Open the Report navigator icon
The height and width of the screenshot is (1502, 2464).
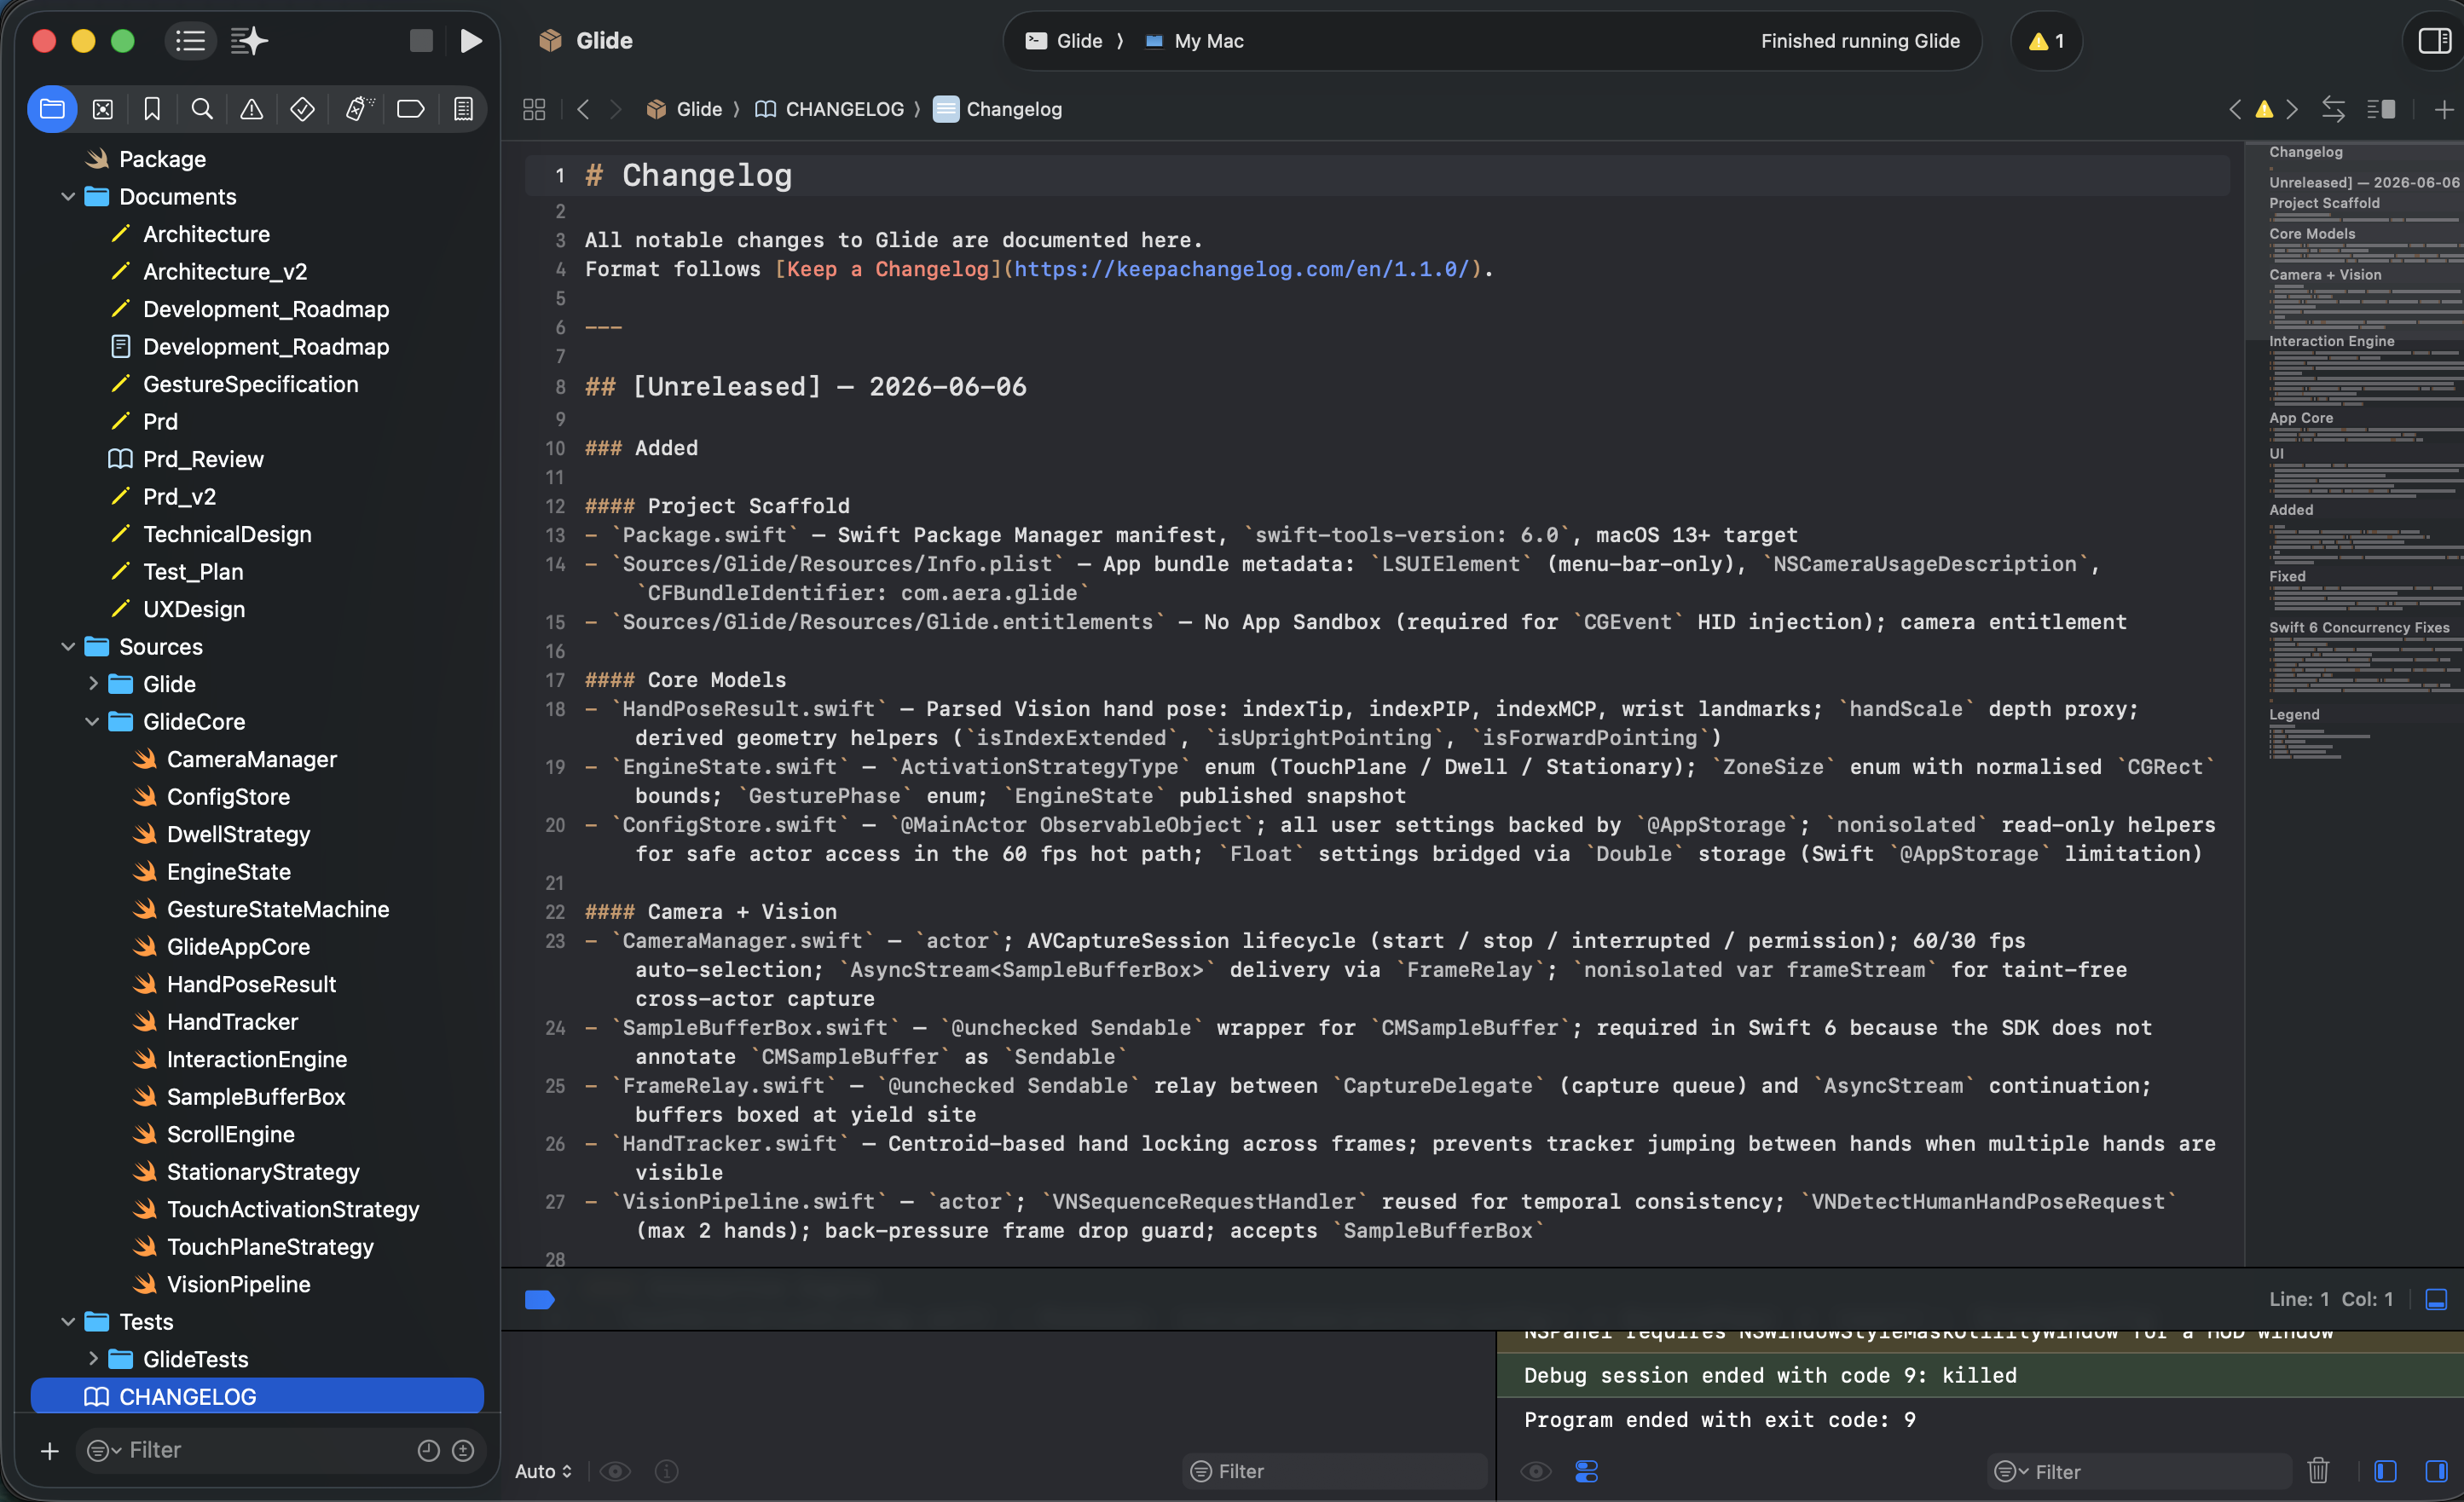(x=463, y=109)
